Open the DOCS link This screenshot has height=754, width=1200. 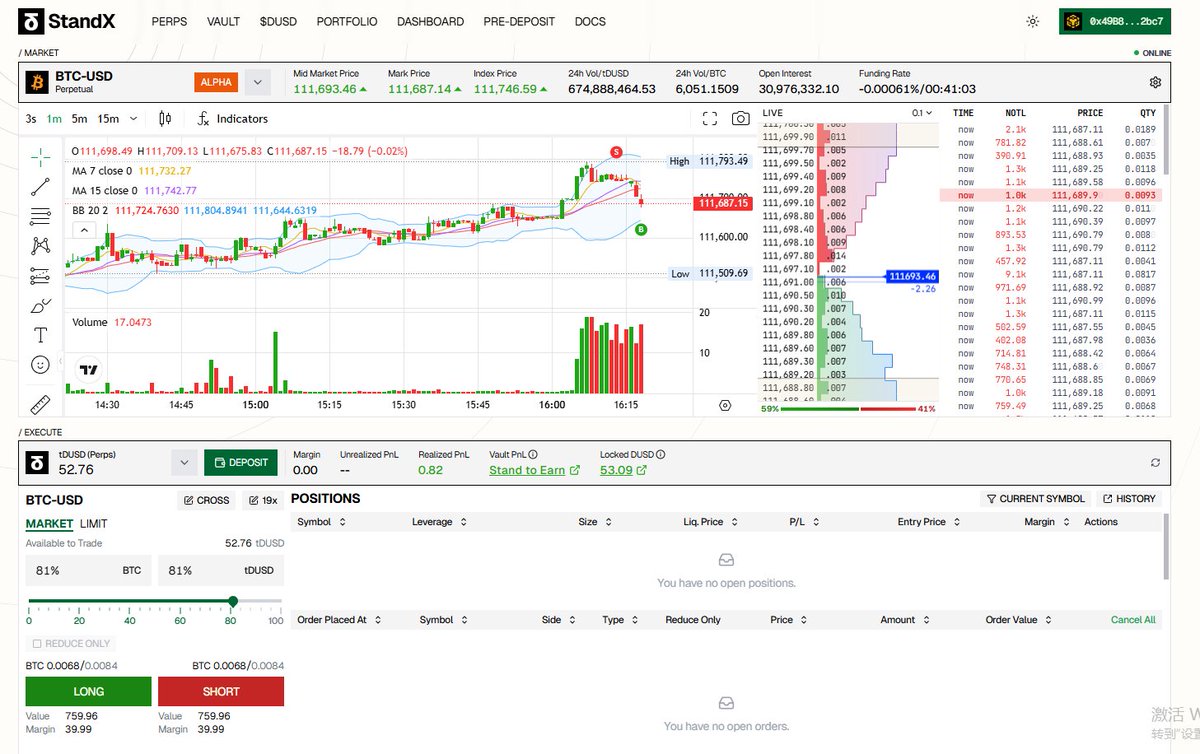tap(590, 21)
